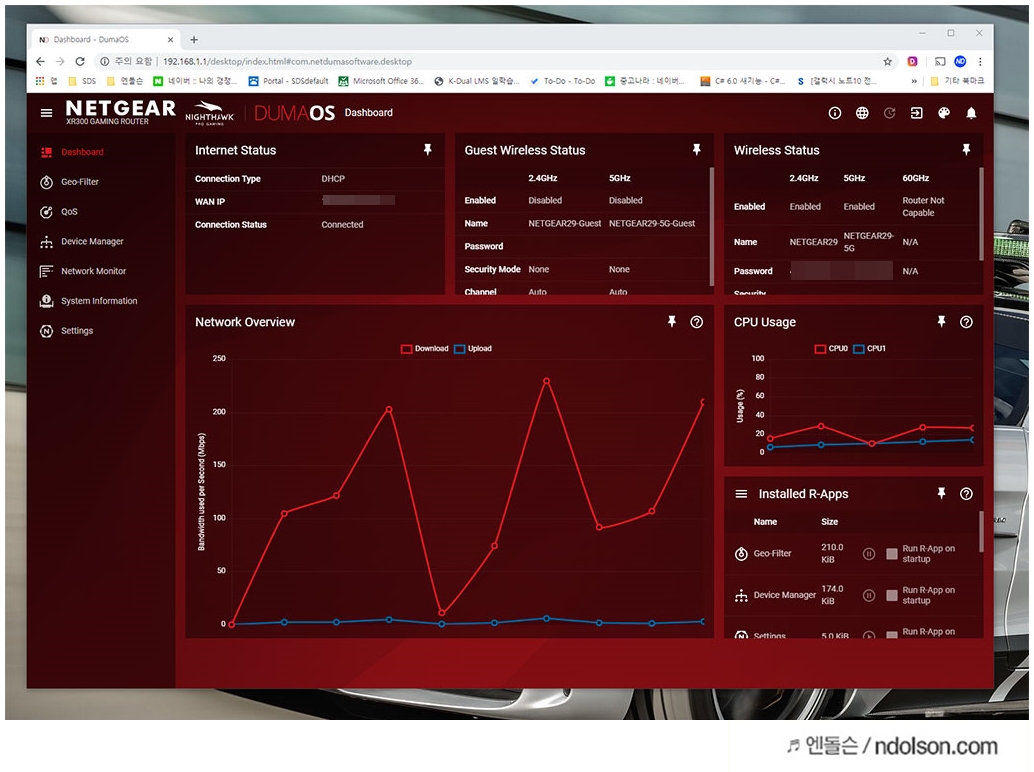
Task: Click the Installed R-Apps panel scrollbar
Action: pos(981,531)
